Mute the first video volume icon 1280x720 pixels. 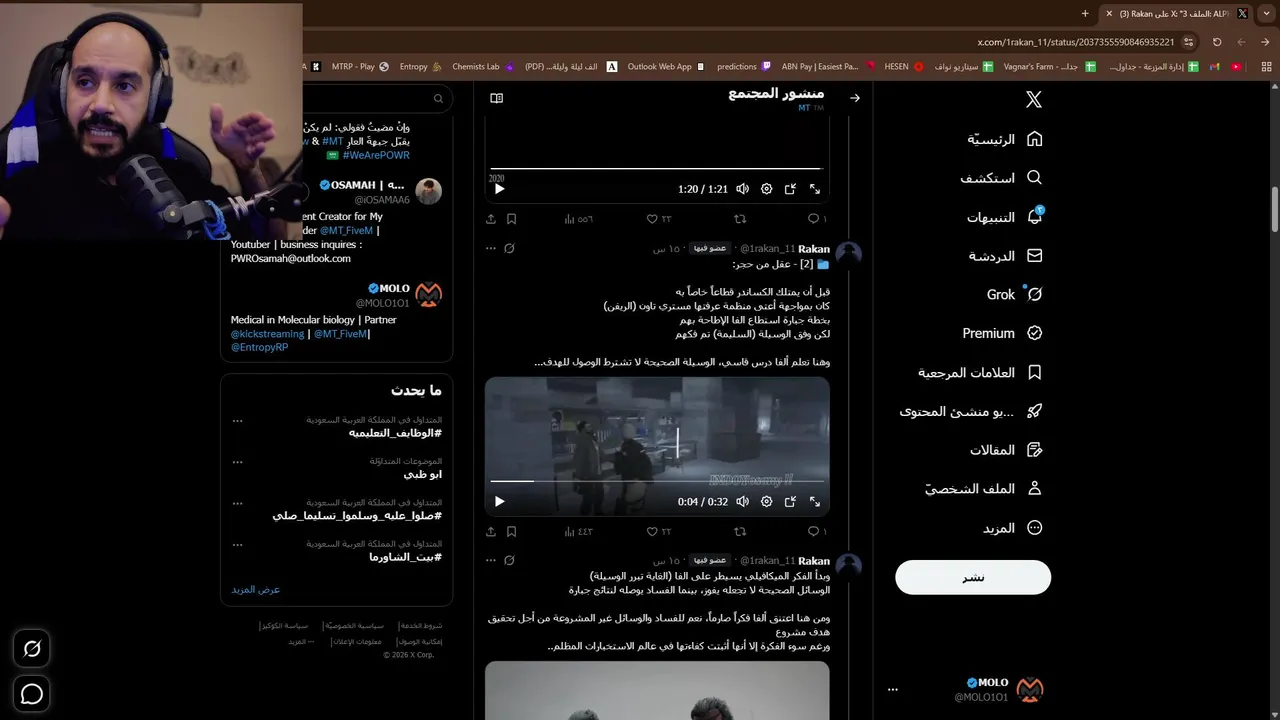point(742,189)
